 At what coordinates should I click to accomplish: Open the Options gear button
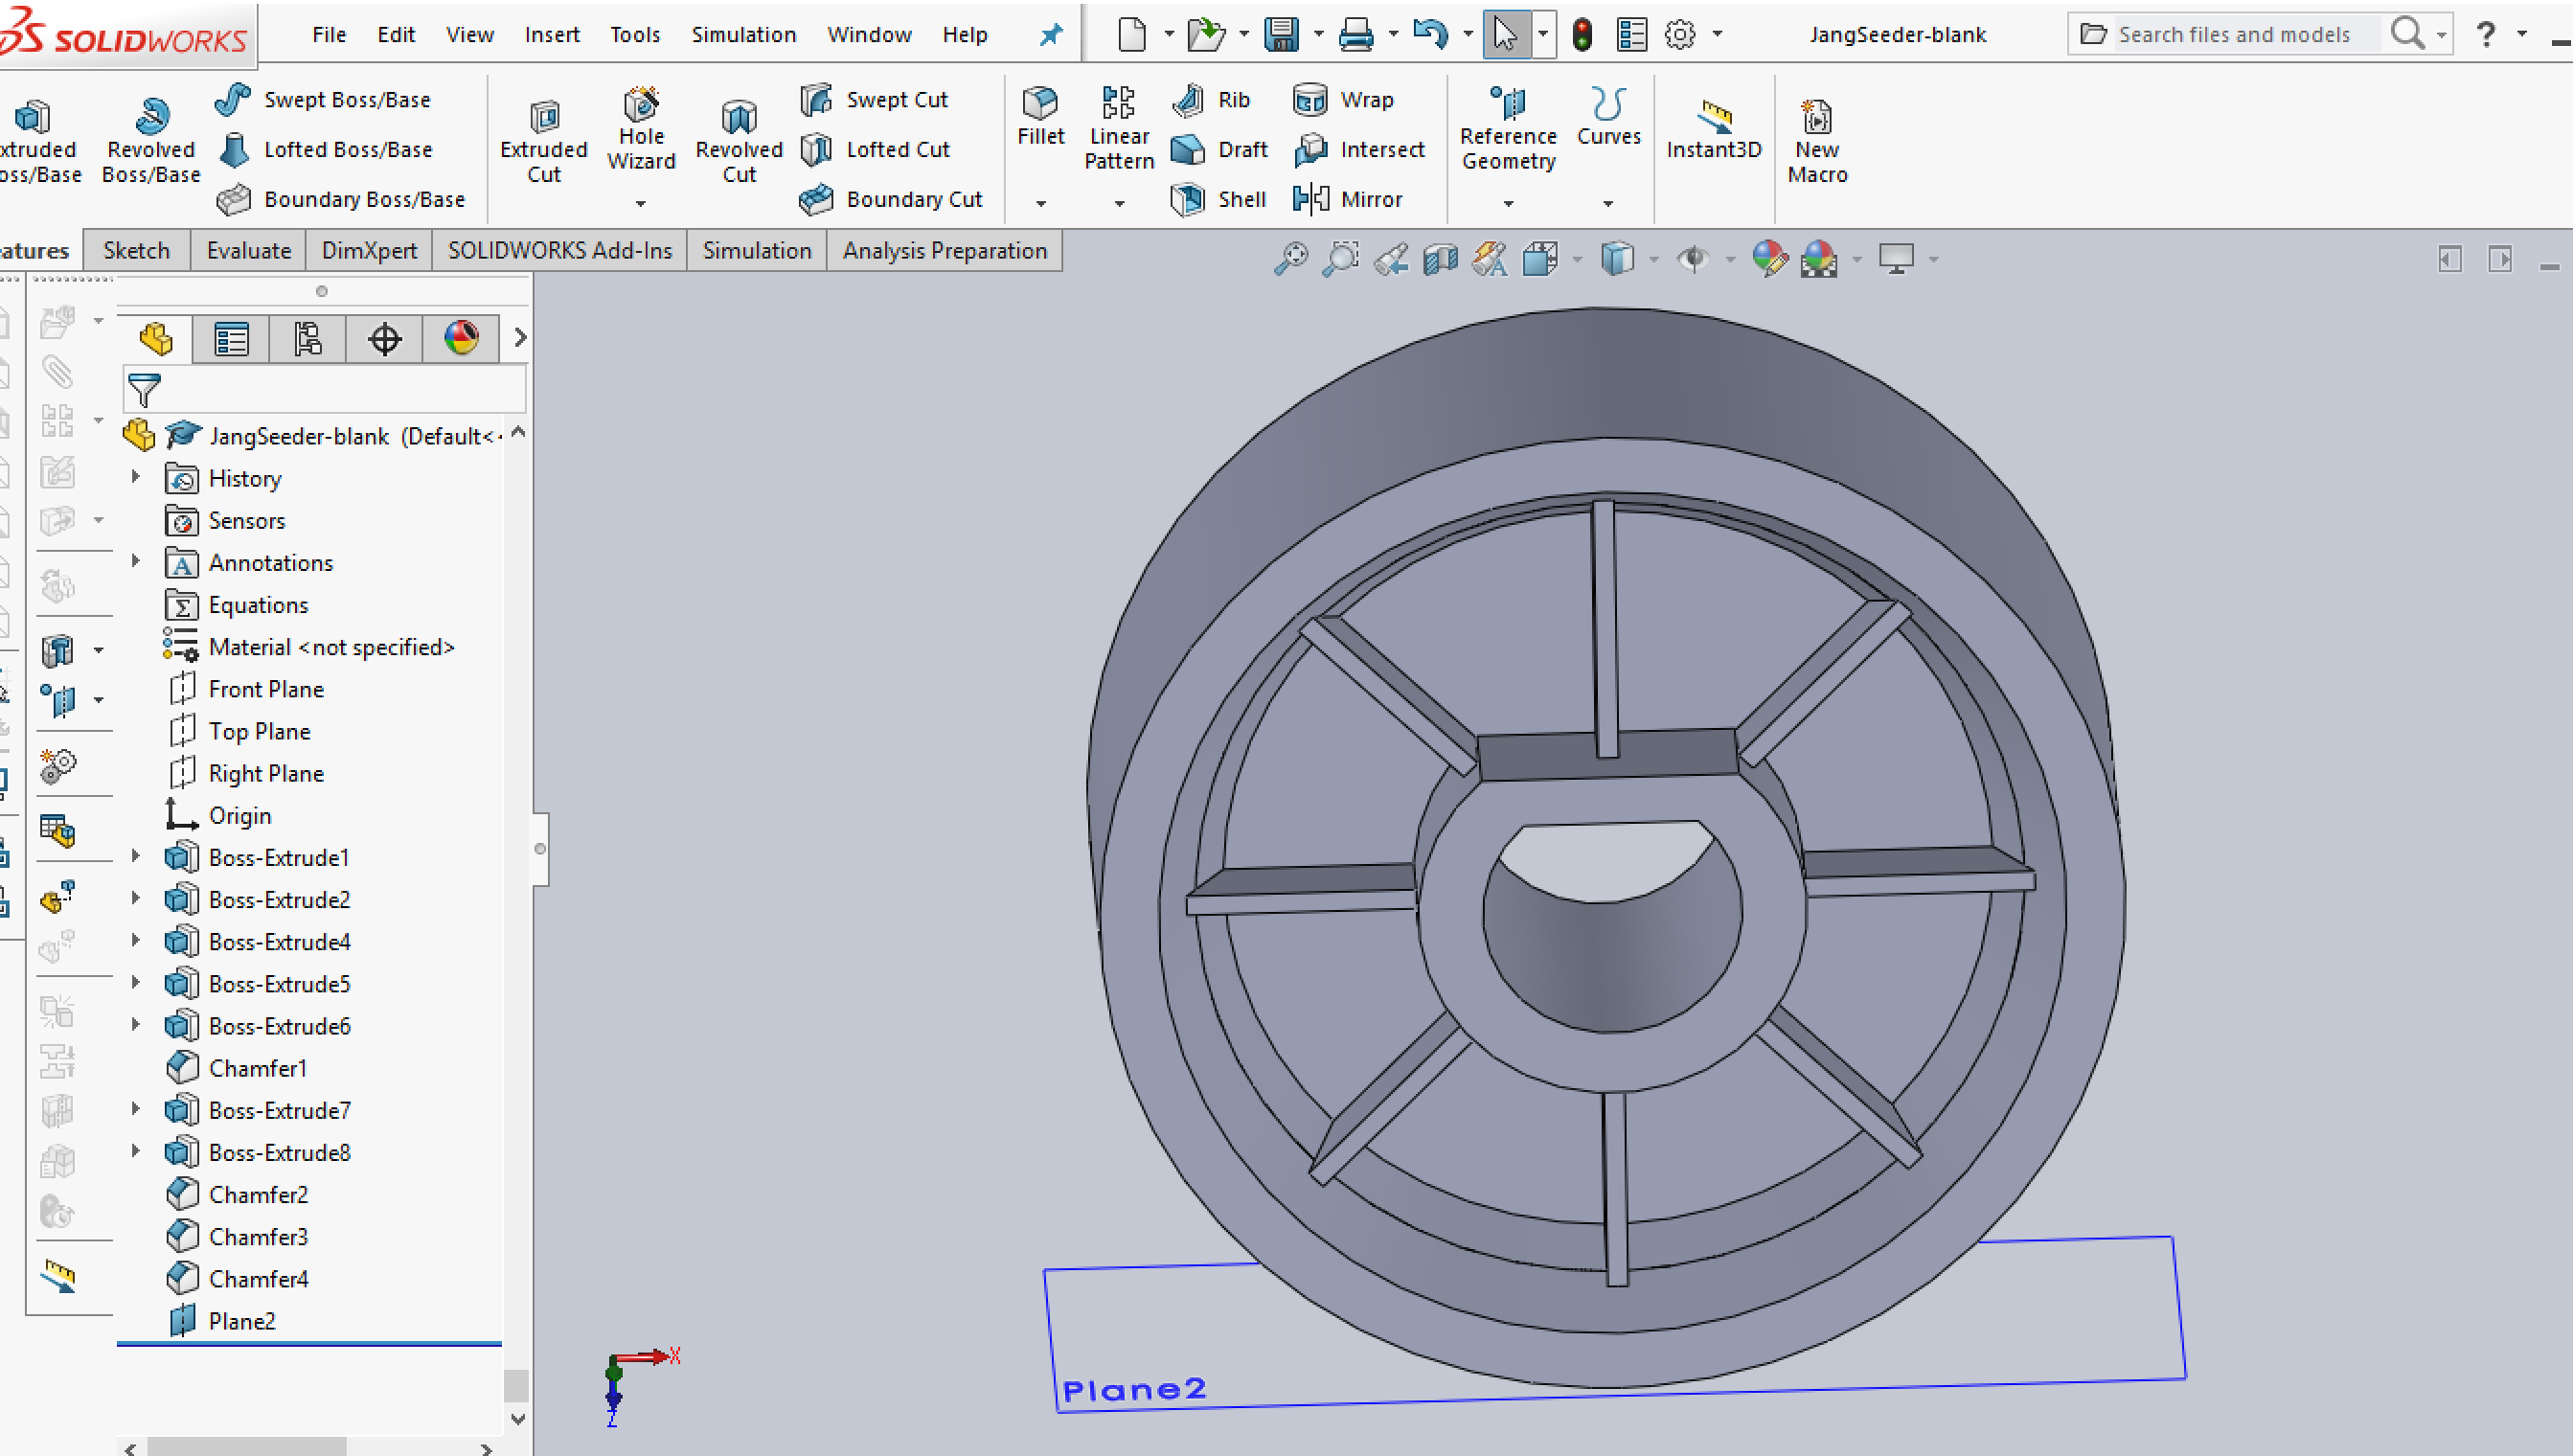(1679, 35)
